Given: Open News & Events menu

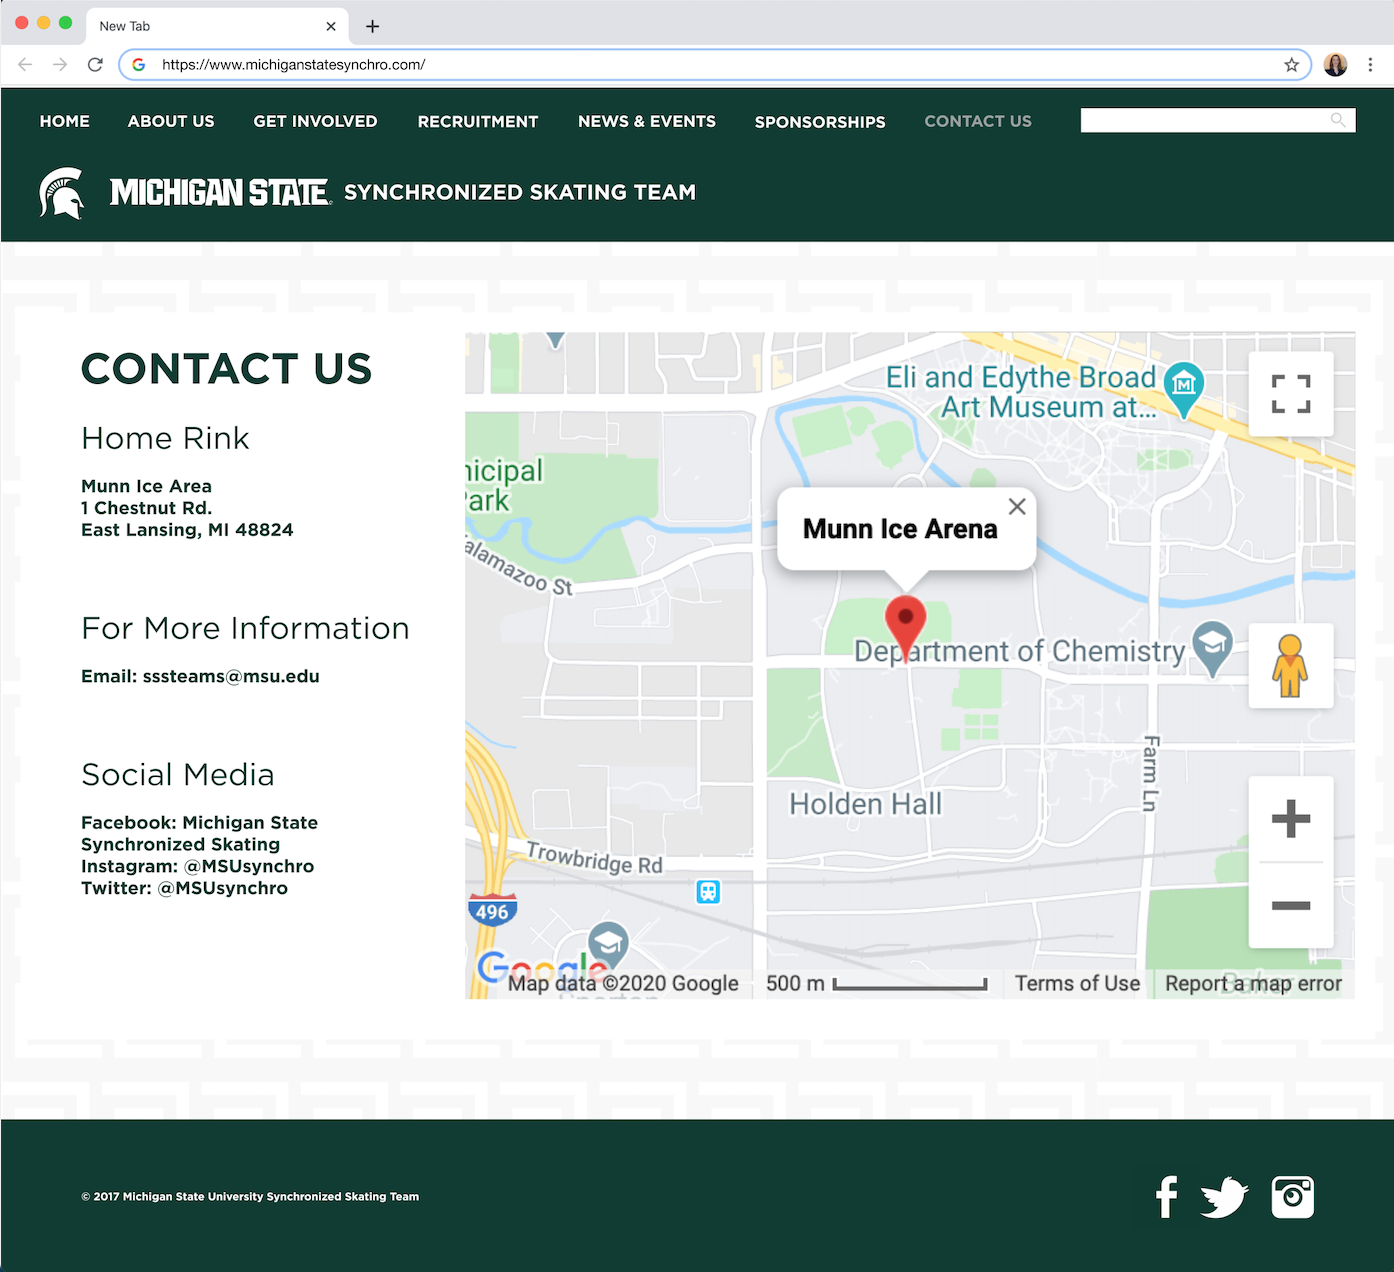Looking at the screenshot, I should point(647,121).
